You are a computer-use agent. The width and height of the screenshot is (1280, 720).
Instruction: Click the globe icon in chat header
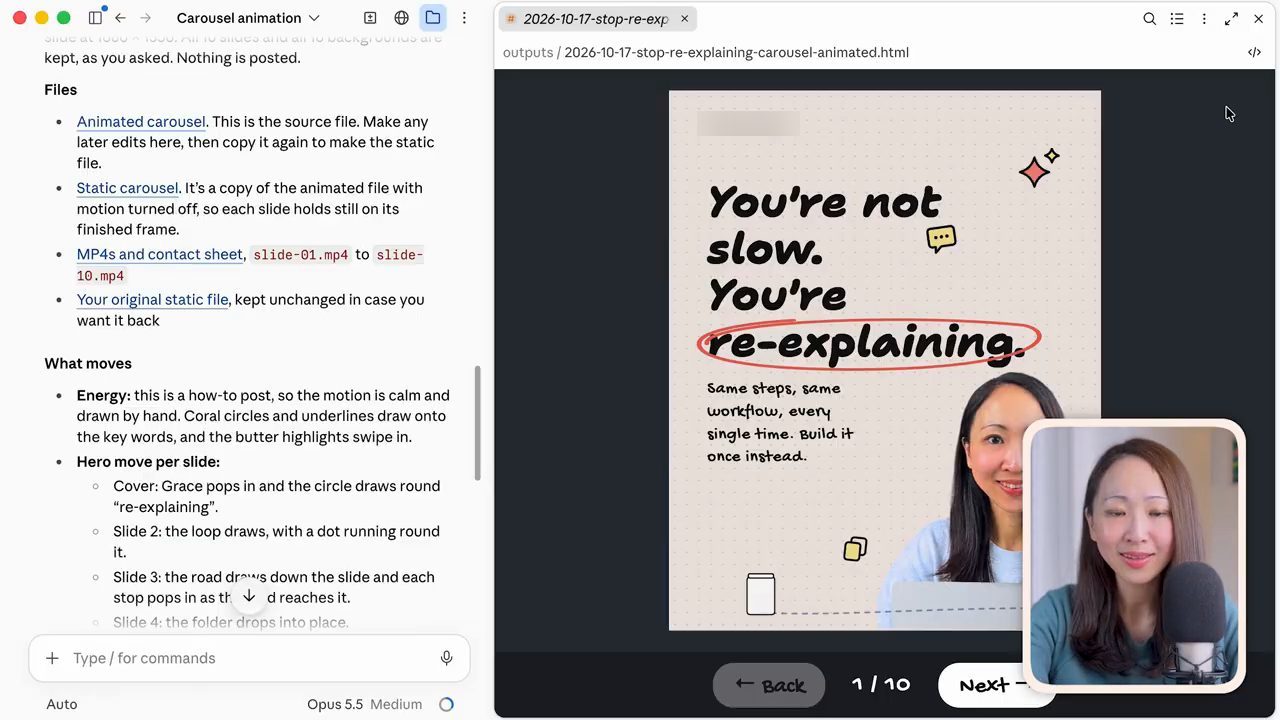(x=401, y=18)
